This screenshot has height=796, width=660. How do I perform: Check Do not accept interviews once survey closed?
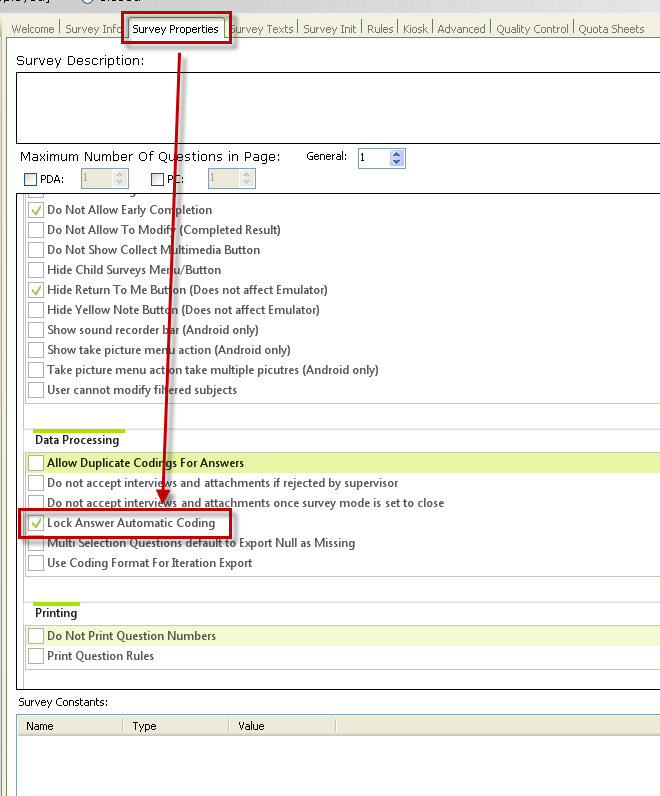coord(36,503)
